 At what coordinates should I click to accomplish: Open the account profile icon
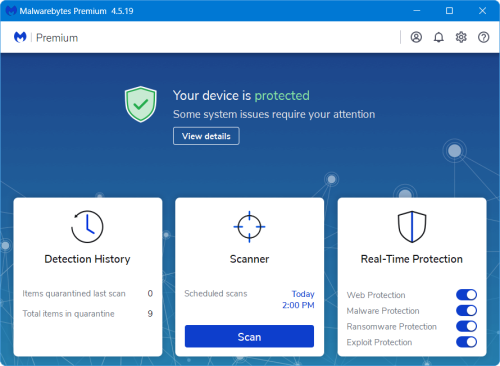click(416, 37)
